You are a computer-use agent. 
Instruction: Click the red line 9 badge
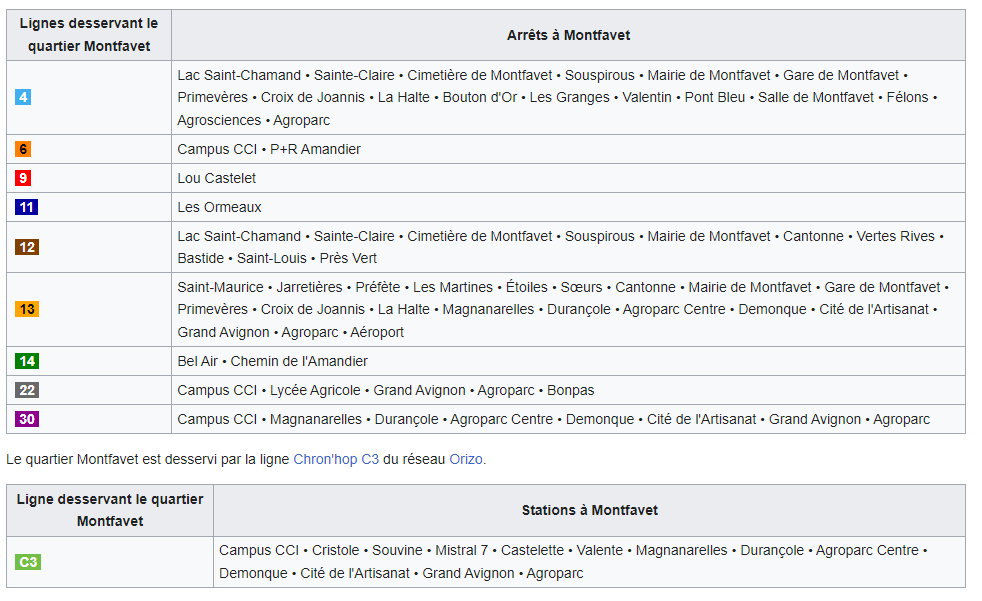click(x=23, y=178)
